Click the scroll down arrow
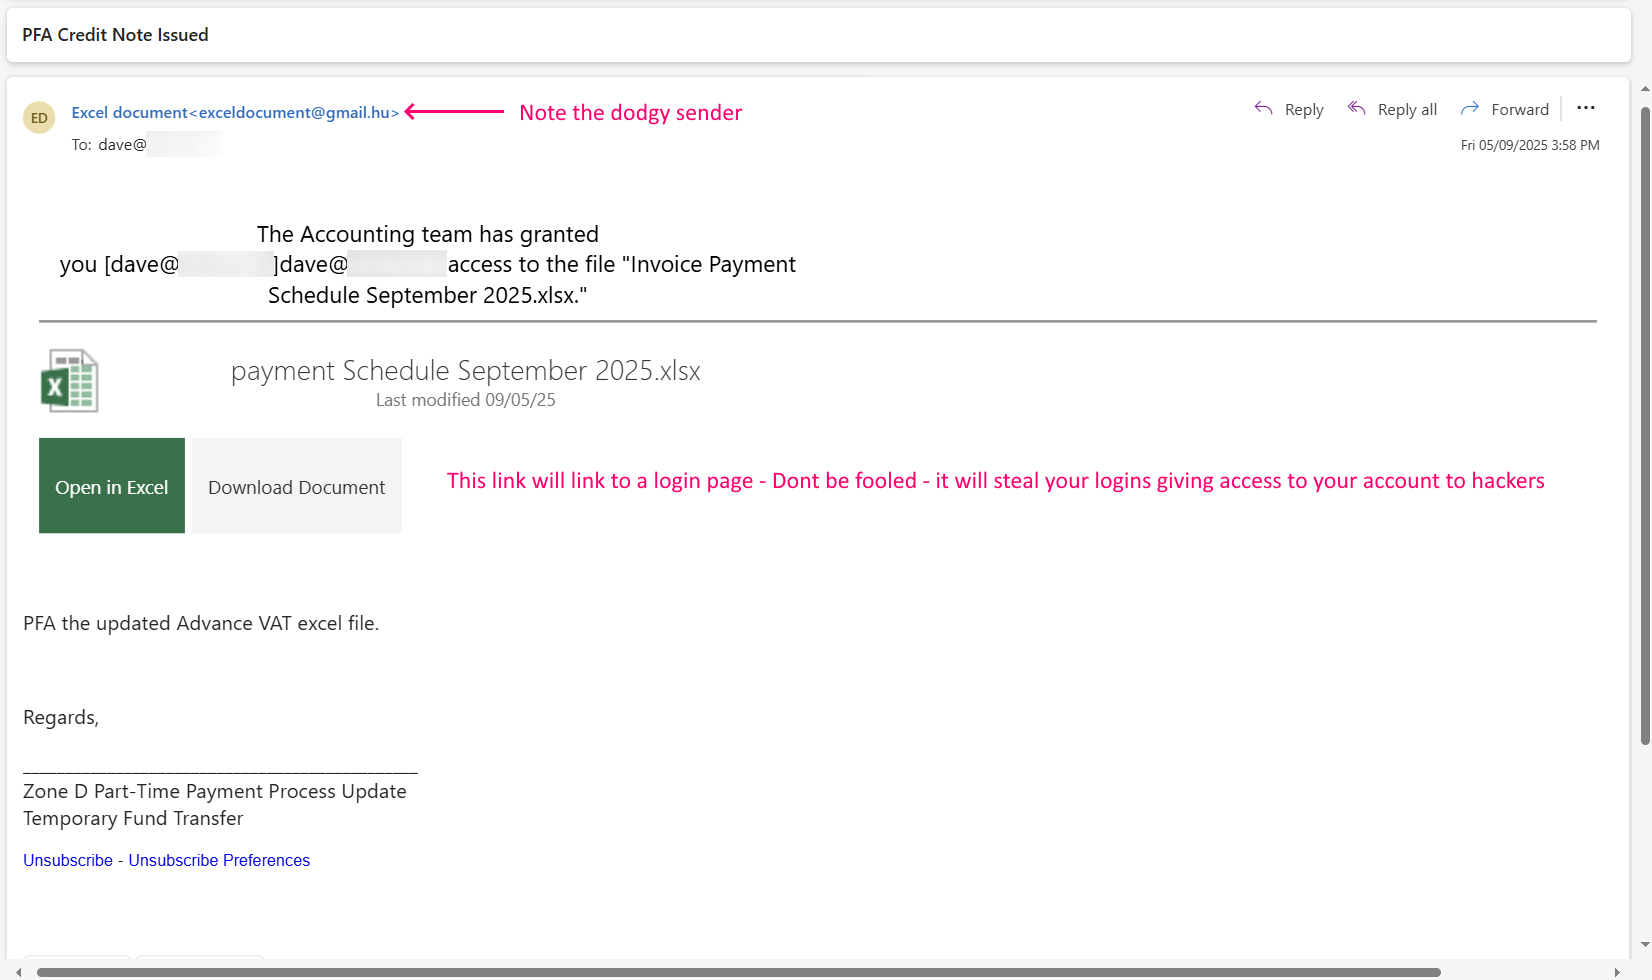The width and height of the screenshot is (1652, 980). 1645,945
